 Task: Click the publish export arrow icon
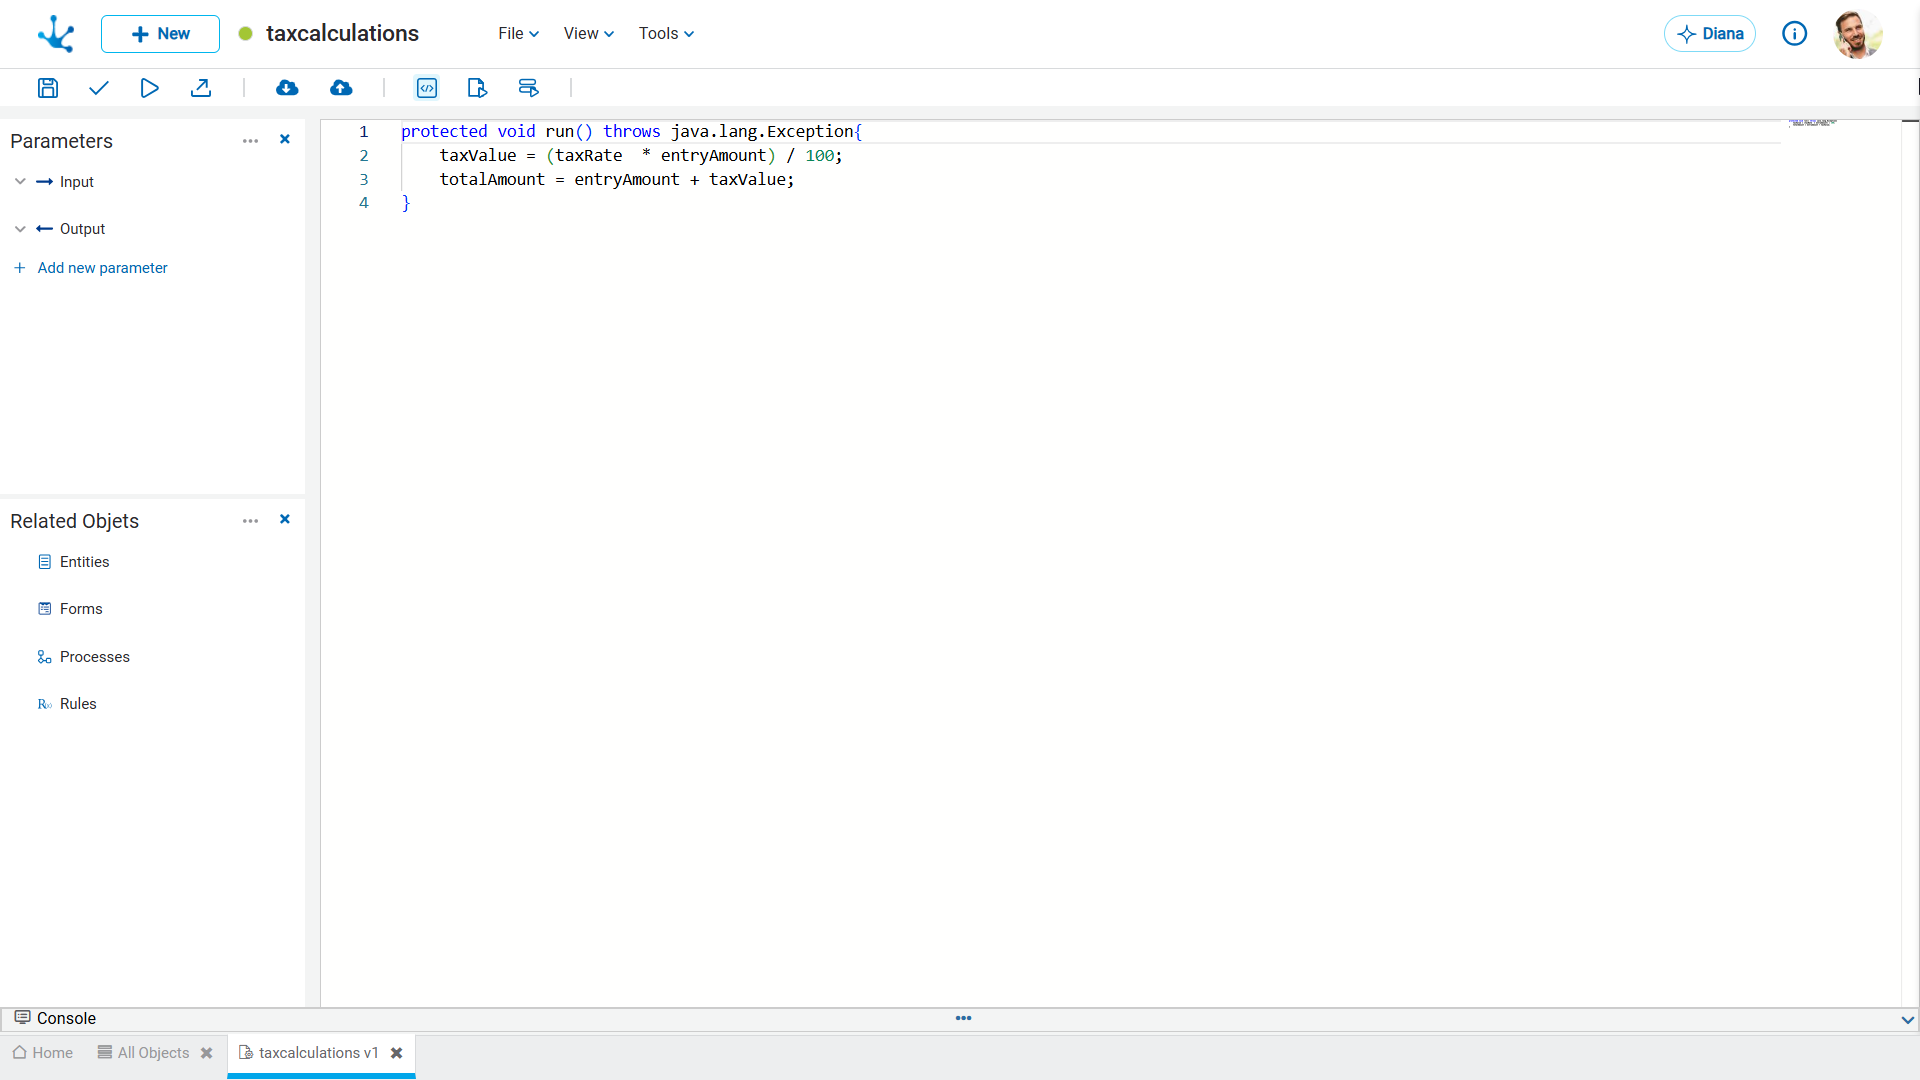[x=201, y=88]
